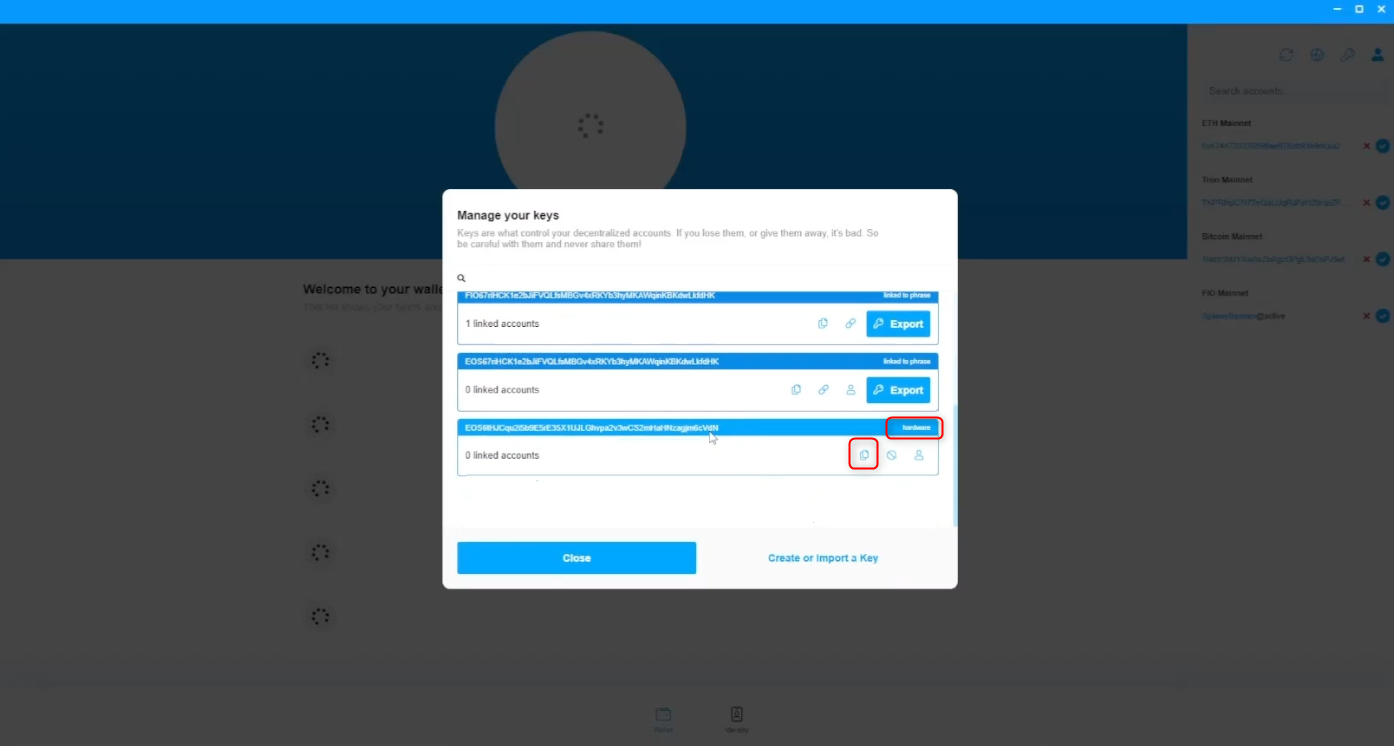Viewport: 1394px width, 746px height.
Task: Click the keys dialog scrollbar
Action: [x=955, y=465]
